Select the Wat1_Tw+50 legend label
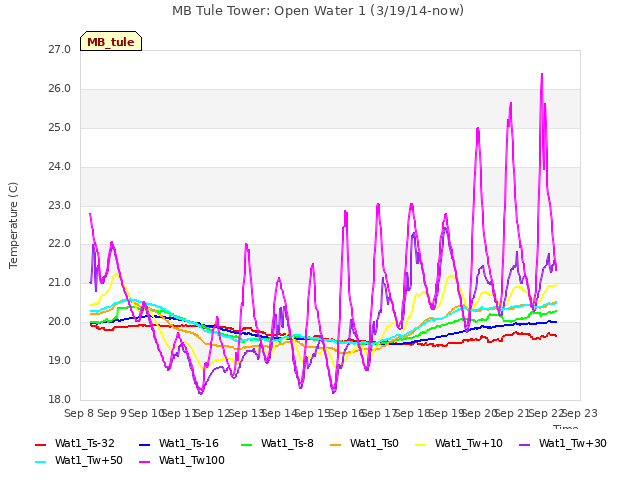 89,460
